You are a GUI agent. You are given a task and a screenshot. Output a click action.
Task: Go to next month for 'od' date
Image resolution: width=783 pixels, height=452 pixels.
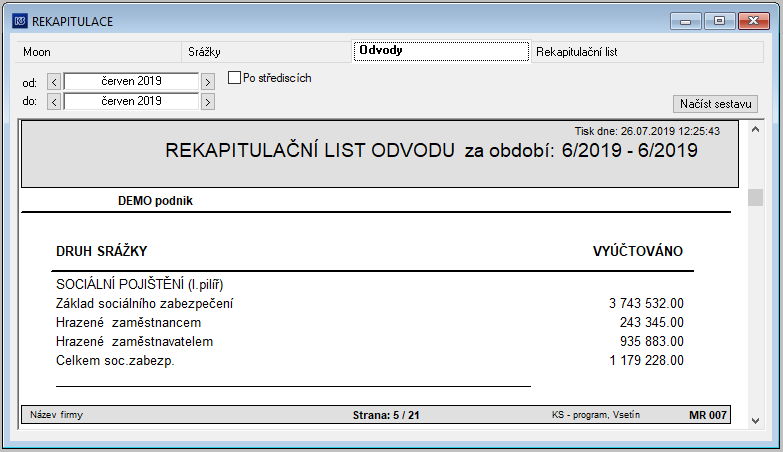[x=208, y=81]
